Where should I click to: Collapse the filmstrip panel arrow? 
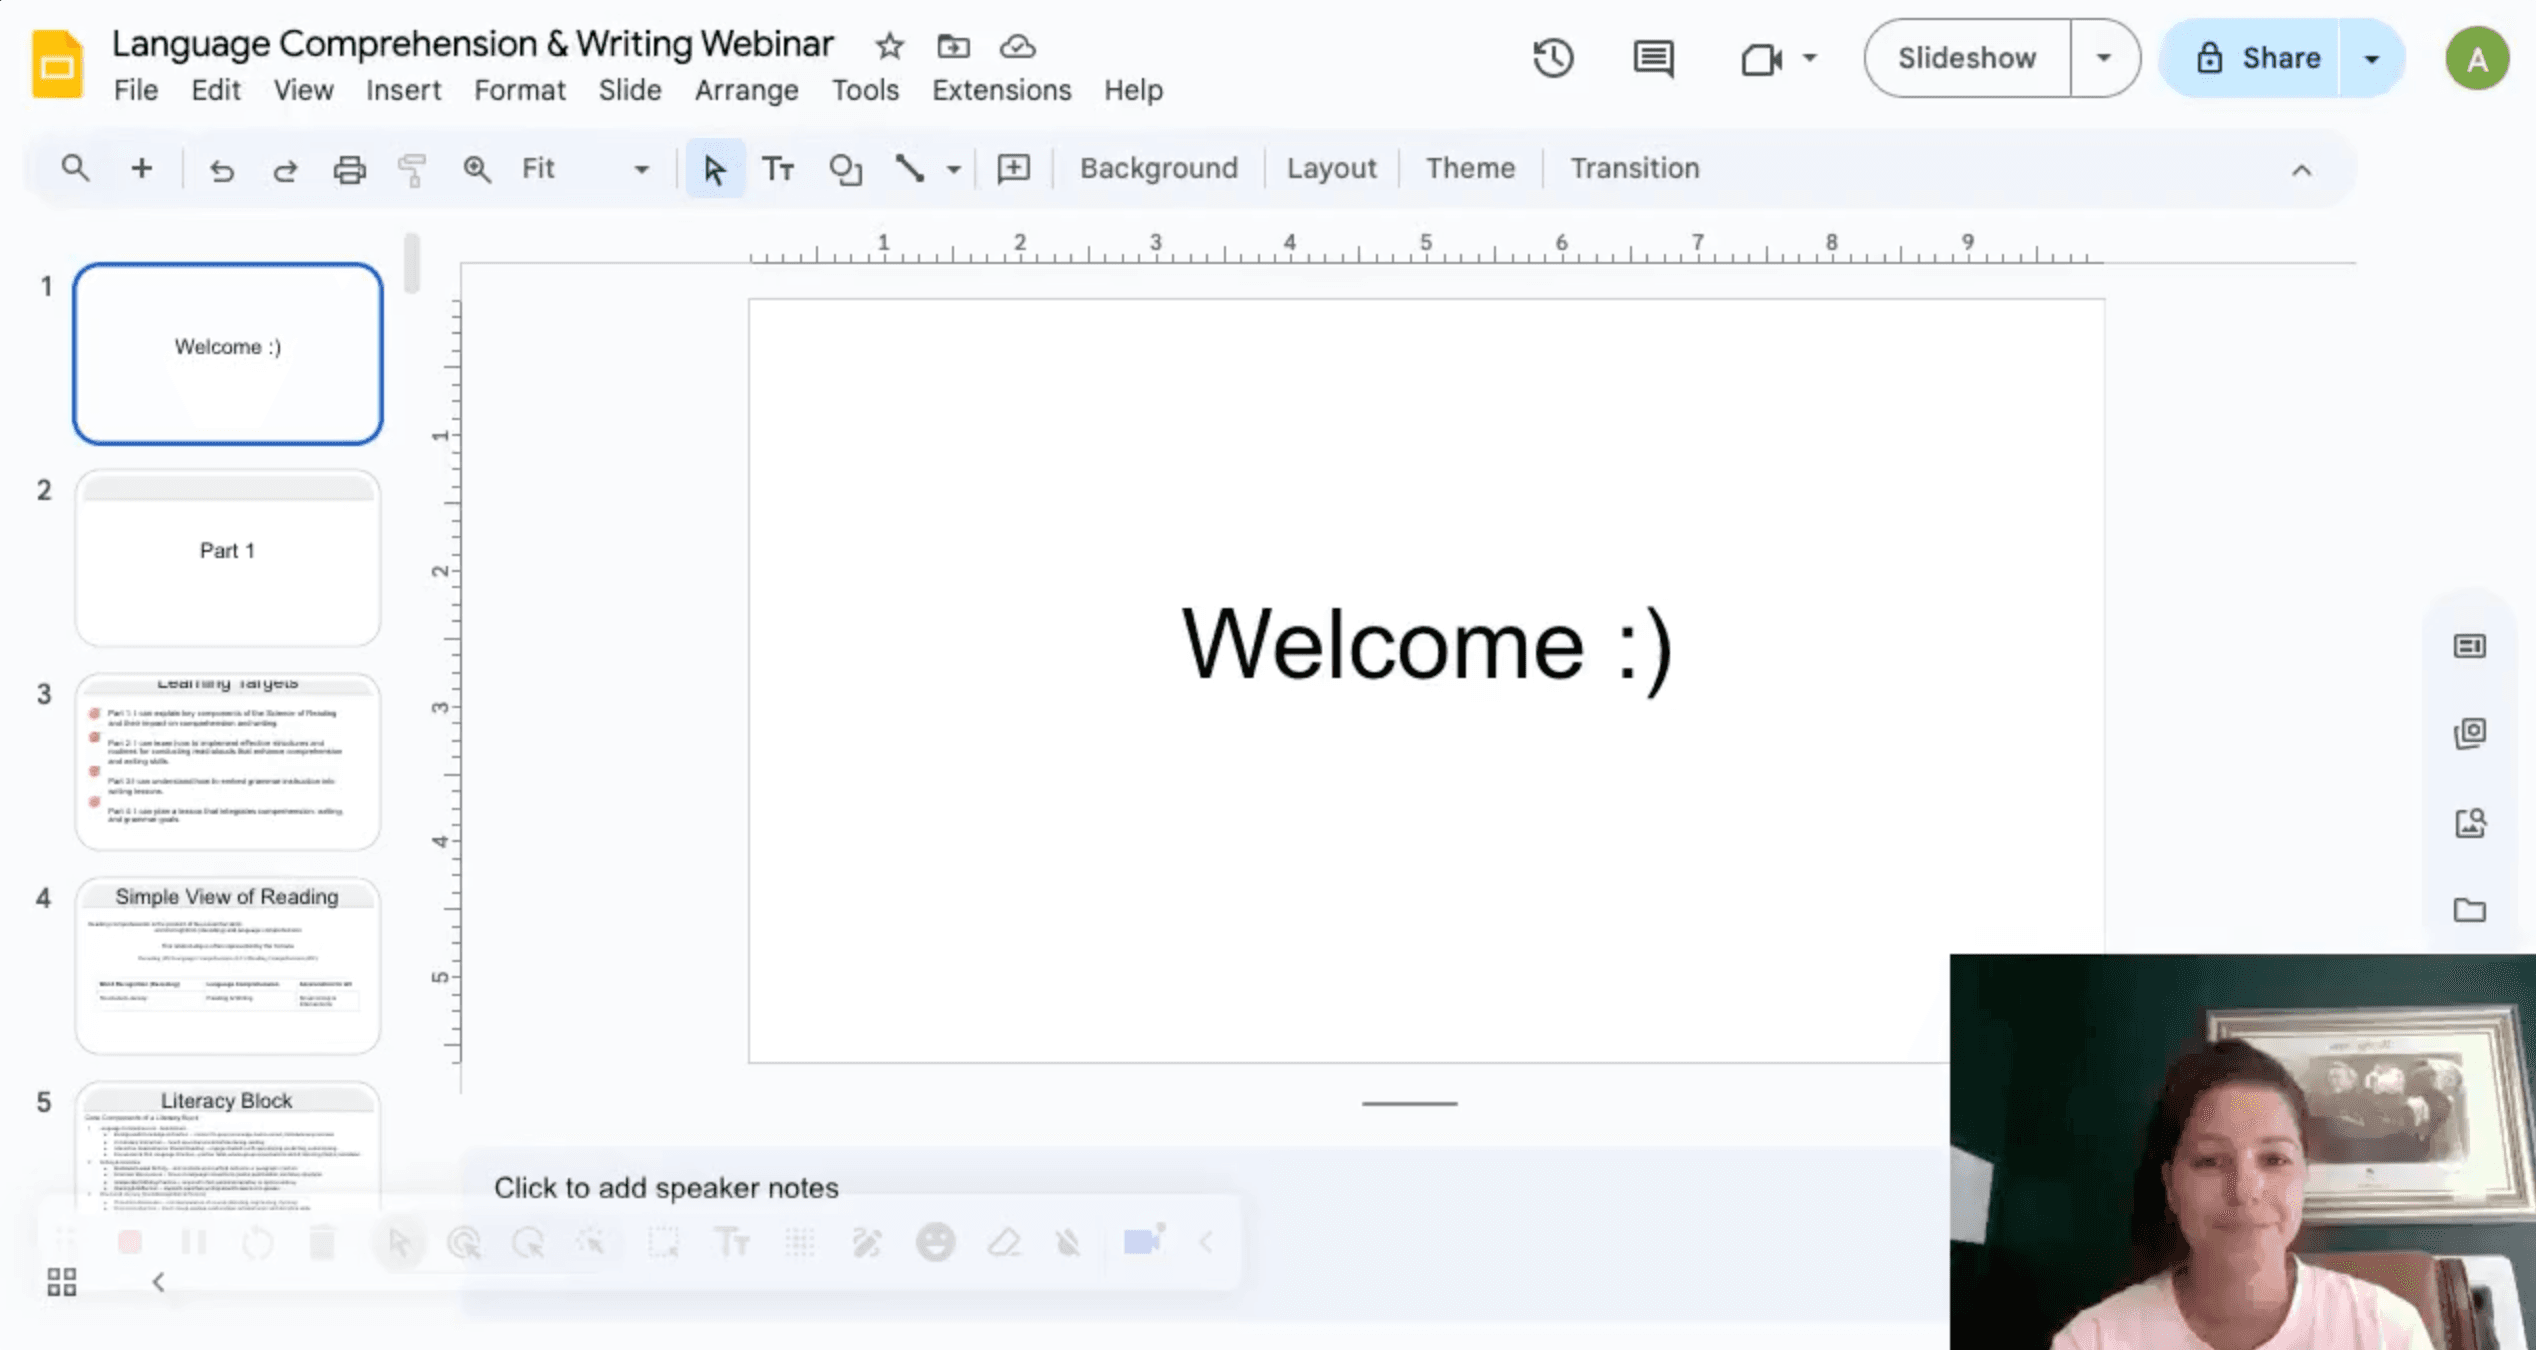[x=158, y=1282]
